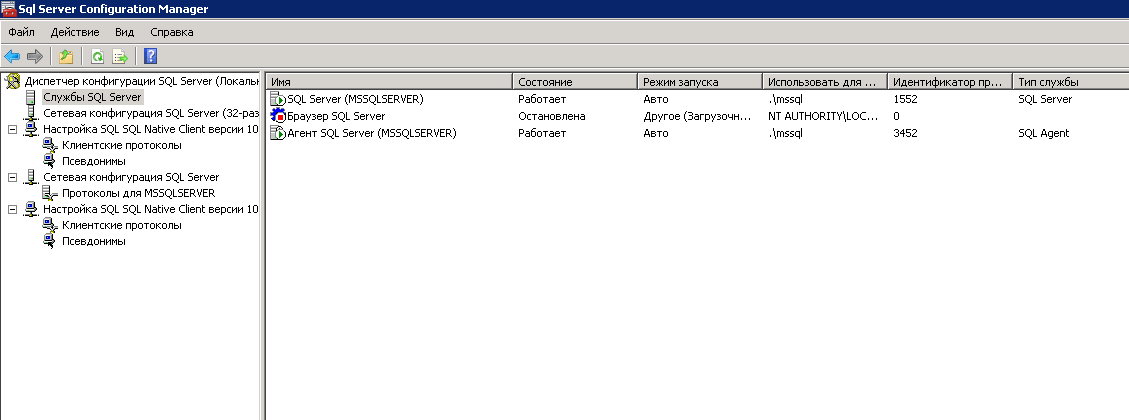
Task: Select the Агент SQL Server (MSSQLSERVER) row name
Action: (x=372, y=133)
